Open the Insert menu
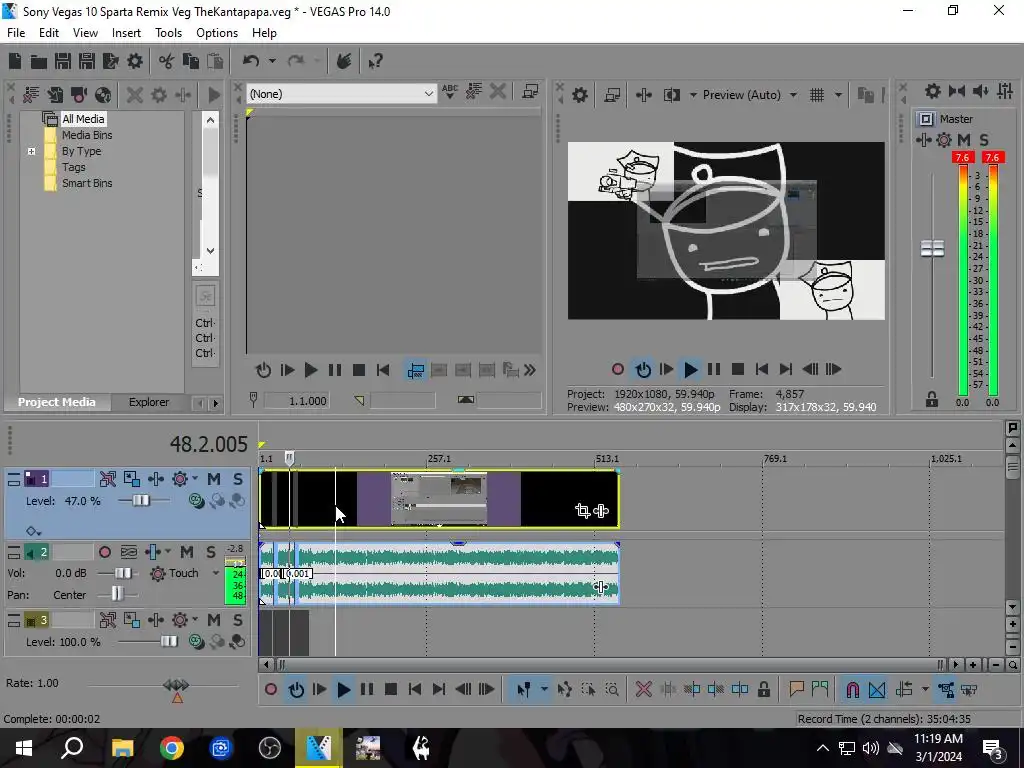Screen dimensions: 1024x768 click(126, 33)
